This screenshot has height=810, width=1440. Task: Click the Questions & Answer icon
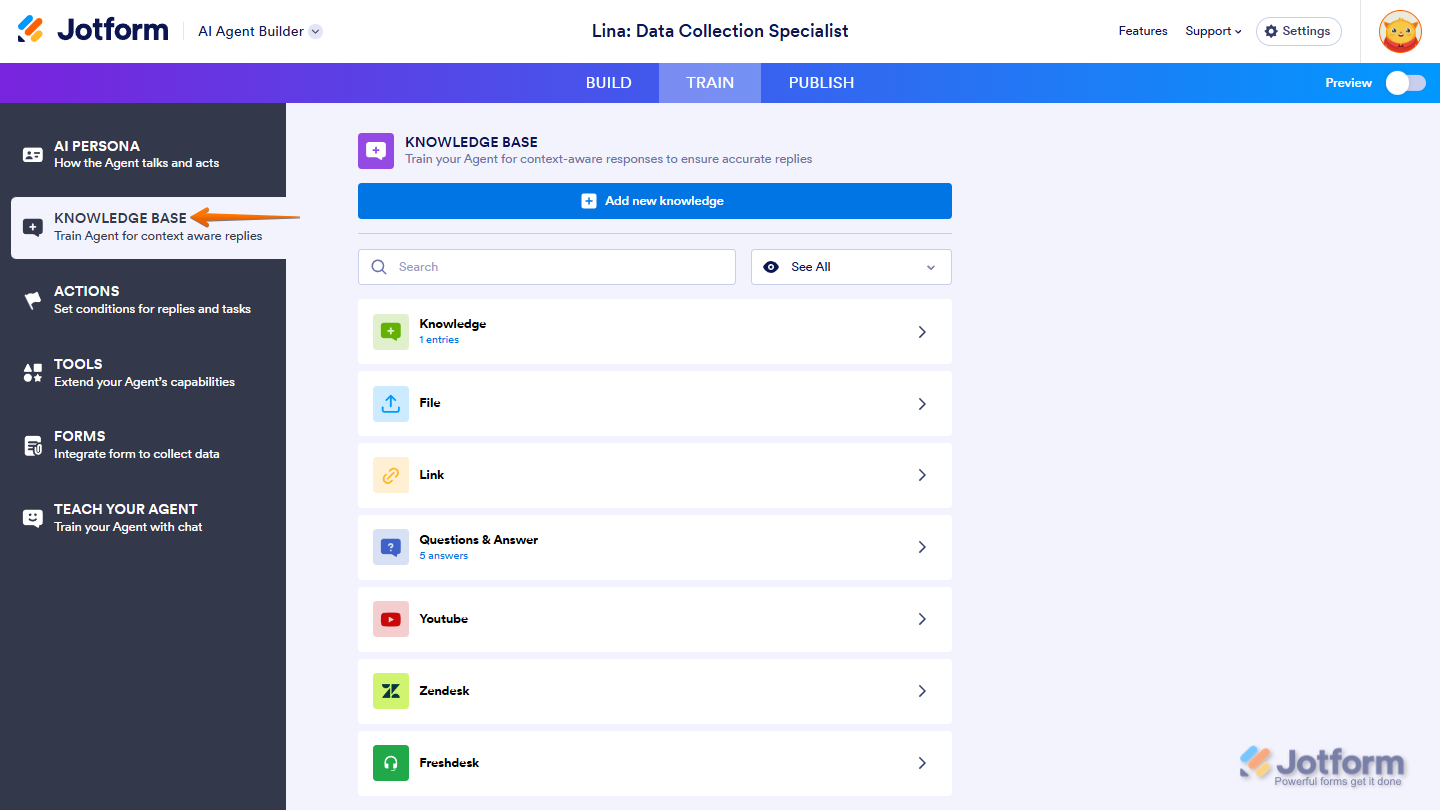coord(391,547)
